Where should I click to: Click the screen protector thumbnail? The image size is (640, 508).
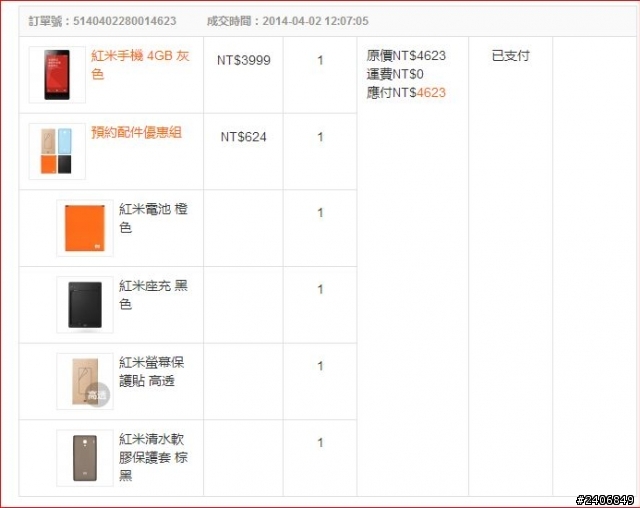85,381
